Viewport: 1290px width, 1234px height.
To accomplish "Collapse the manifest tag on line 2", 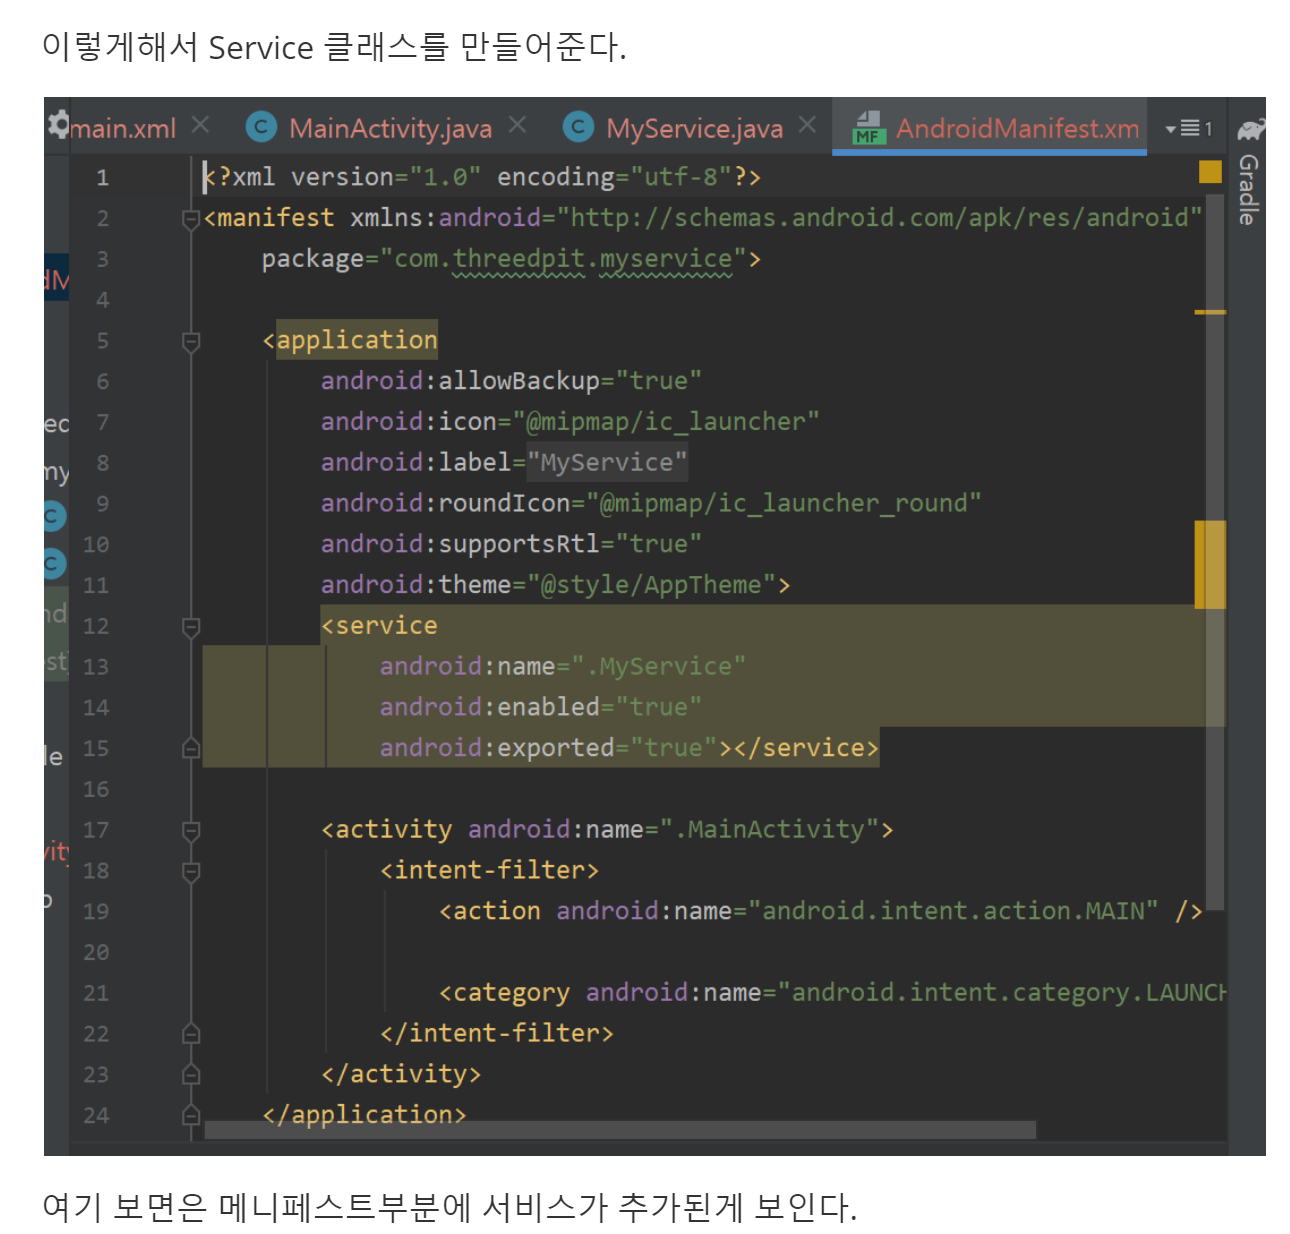I will (191, 218).
